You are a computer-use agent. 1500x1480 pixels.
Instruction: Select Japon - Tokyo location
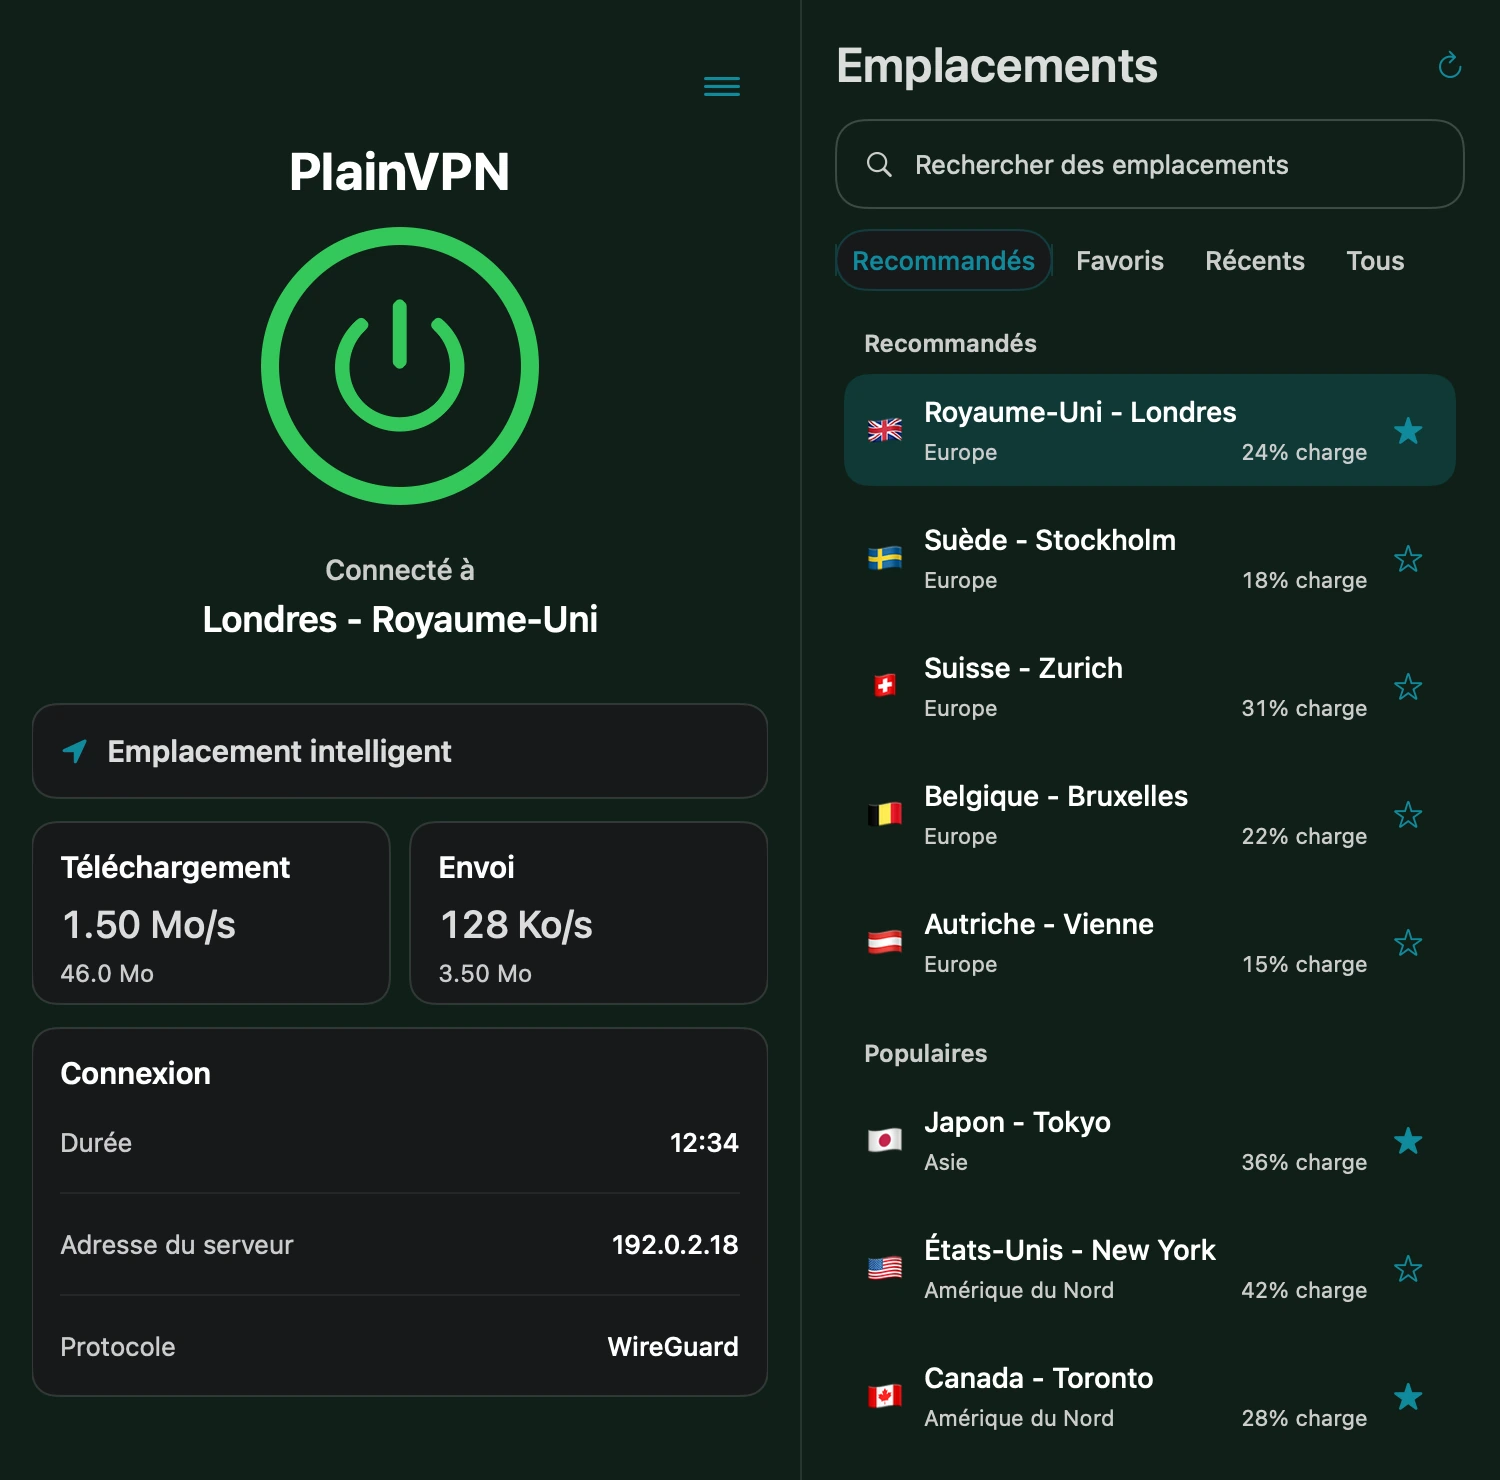[x=1150, y=1141]
